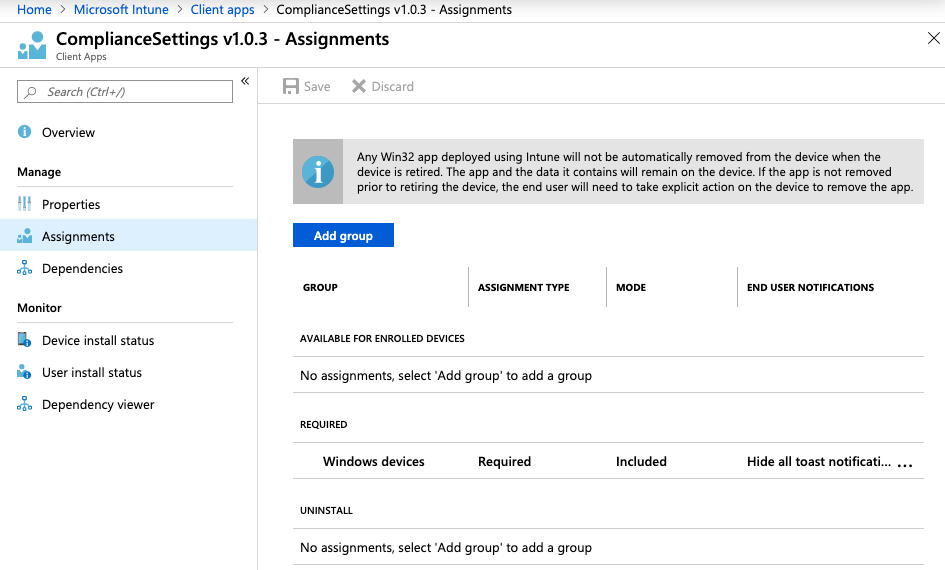Click the info icon in Win32 banner
945x570 pixels.
318,172
